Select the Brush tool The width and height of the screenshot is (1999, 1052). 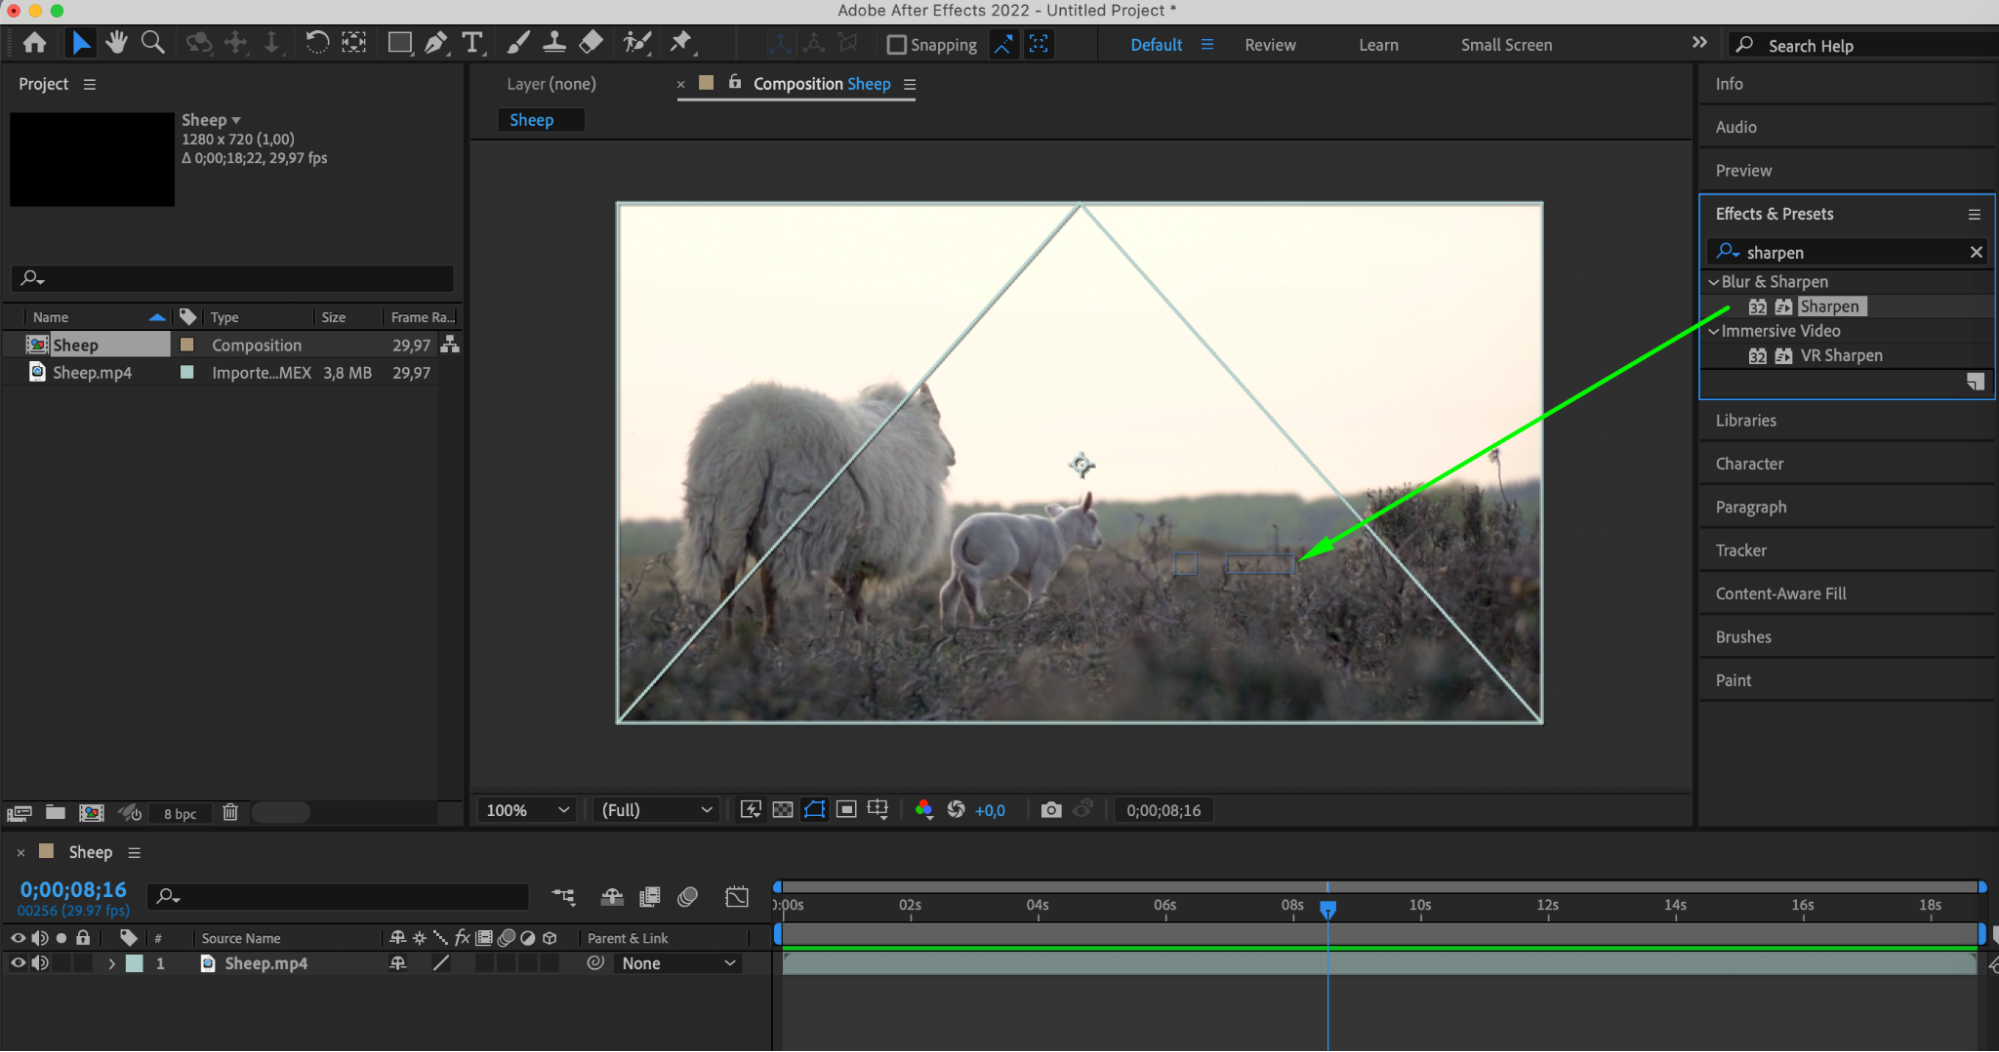(518, 43)
